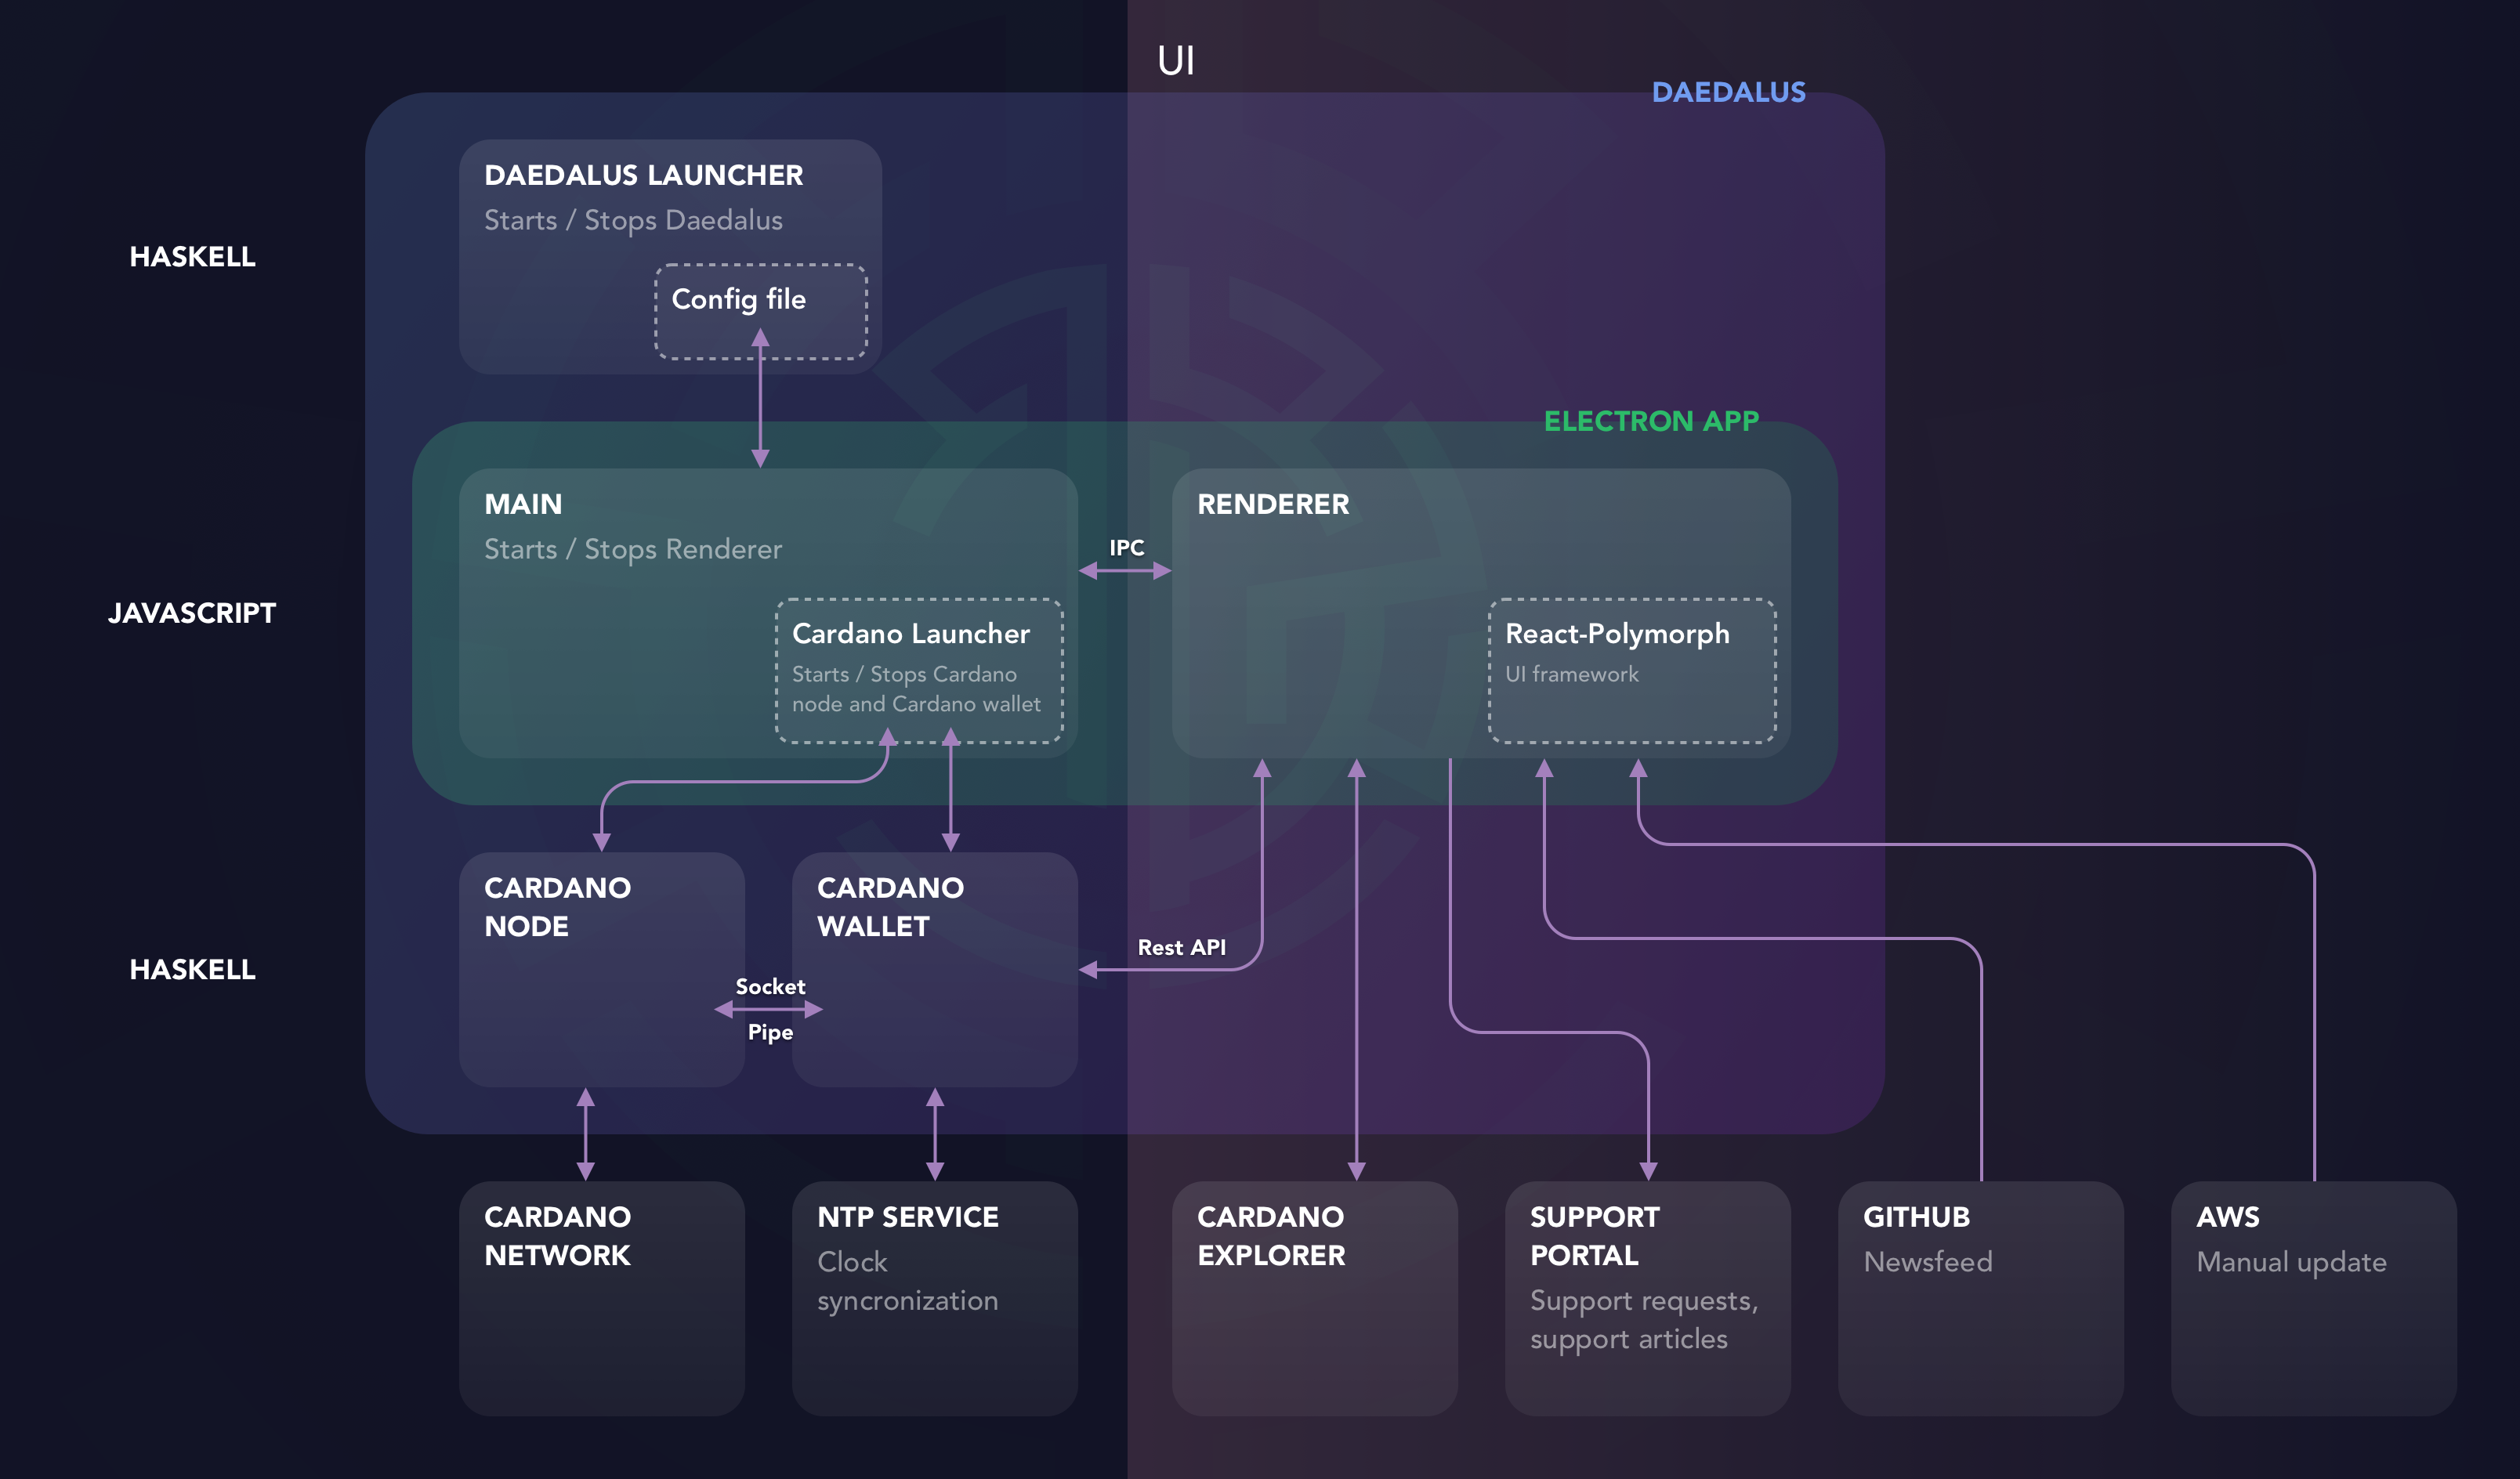
Task: Click the Rest API label
Action: tap(1181, 947)
